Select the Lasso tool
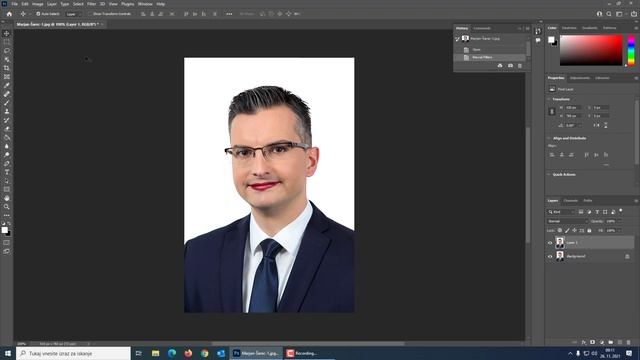Screen dimensions: 640x360 pyautogui.click(x=7, y=51)
